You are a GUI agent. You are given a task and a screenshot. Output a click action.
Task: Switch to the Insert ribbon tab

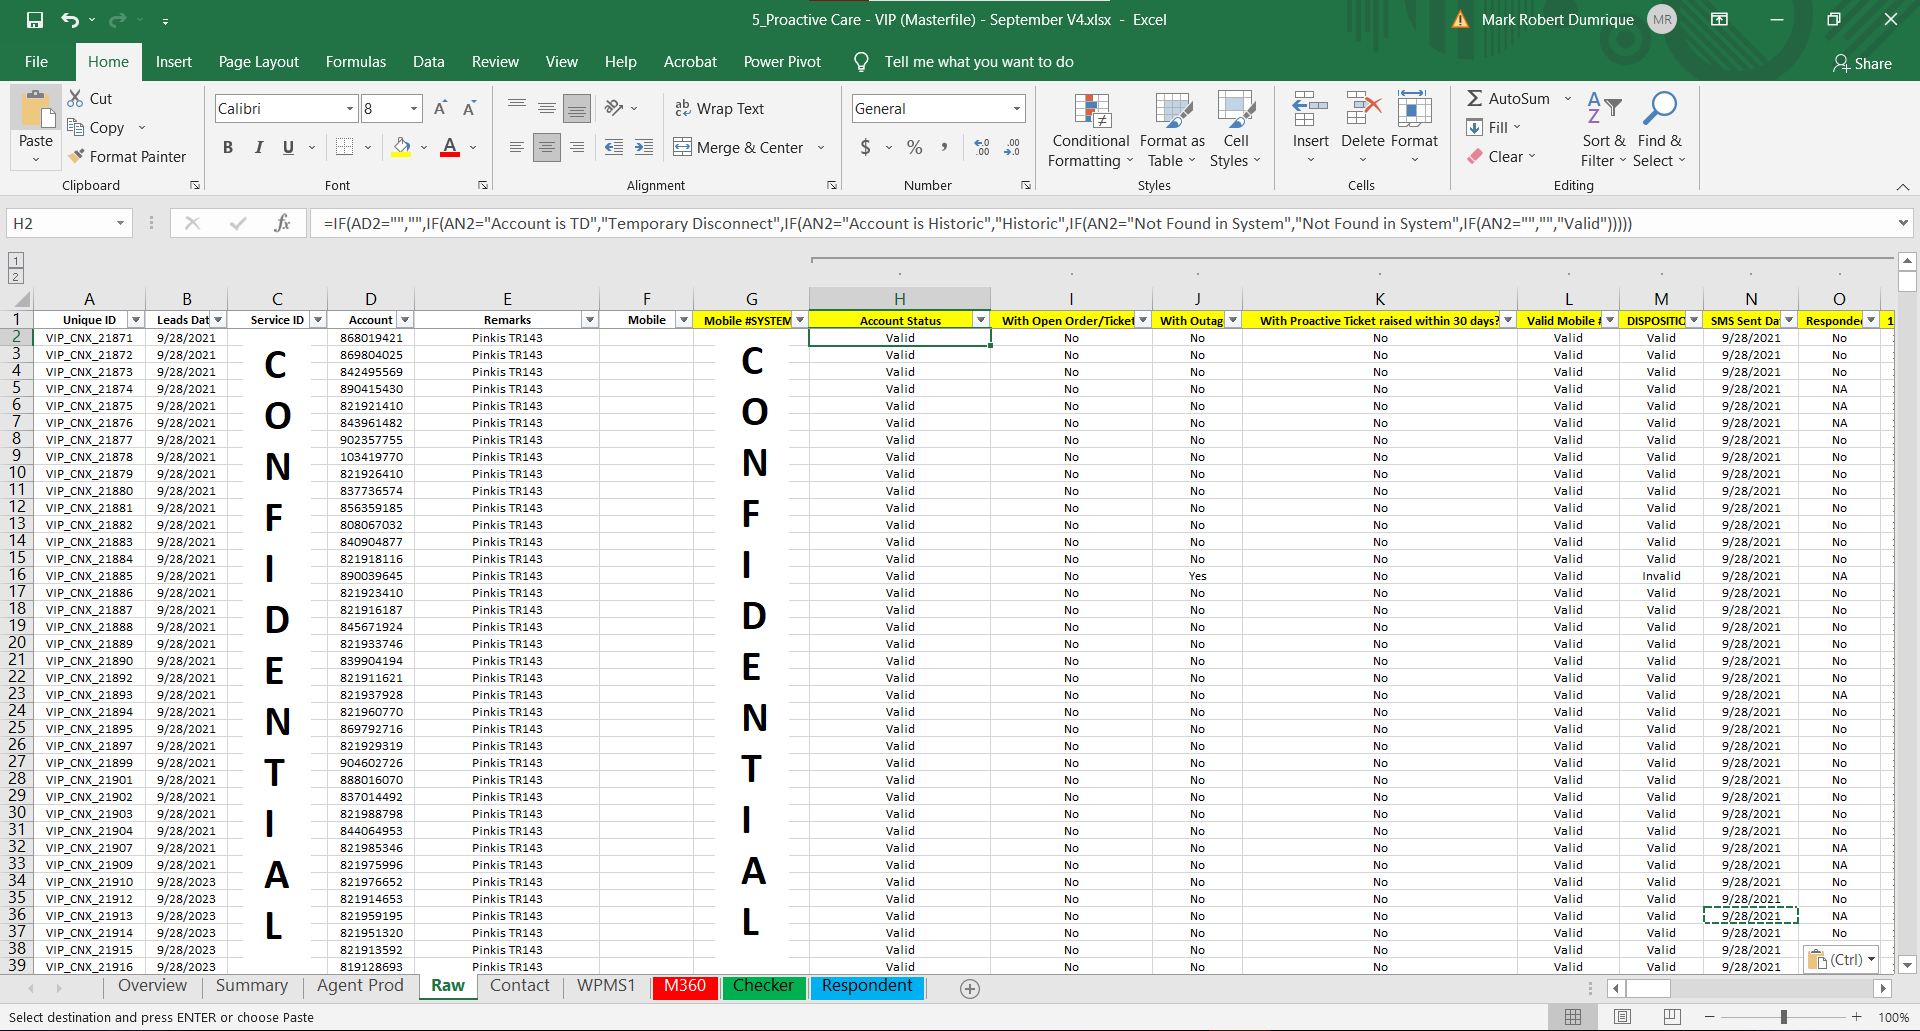click(174, 62)
